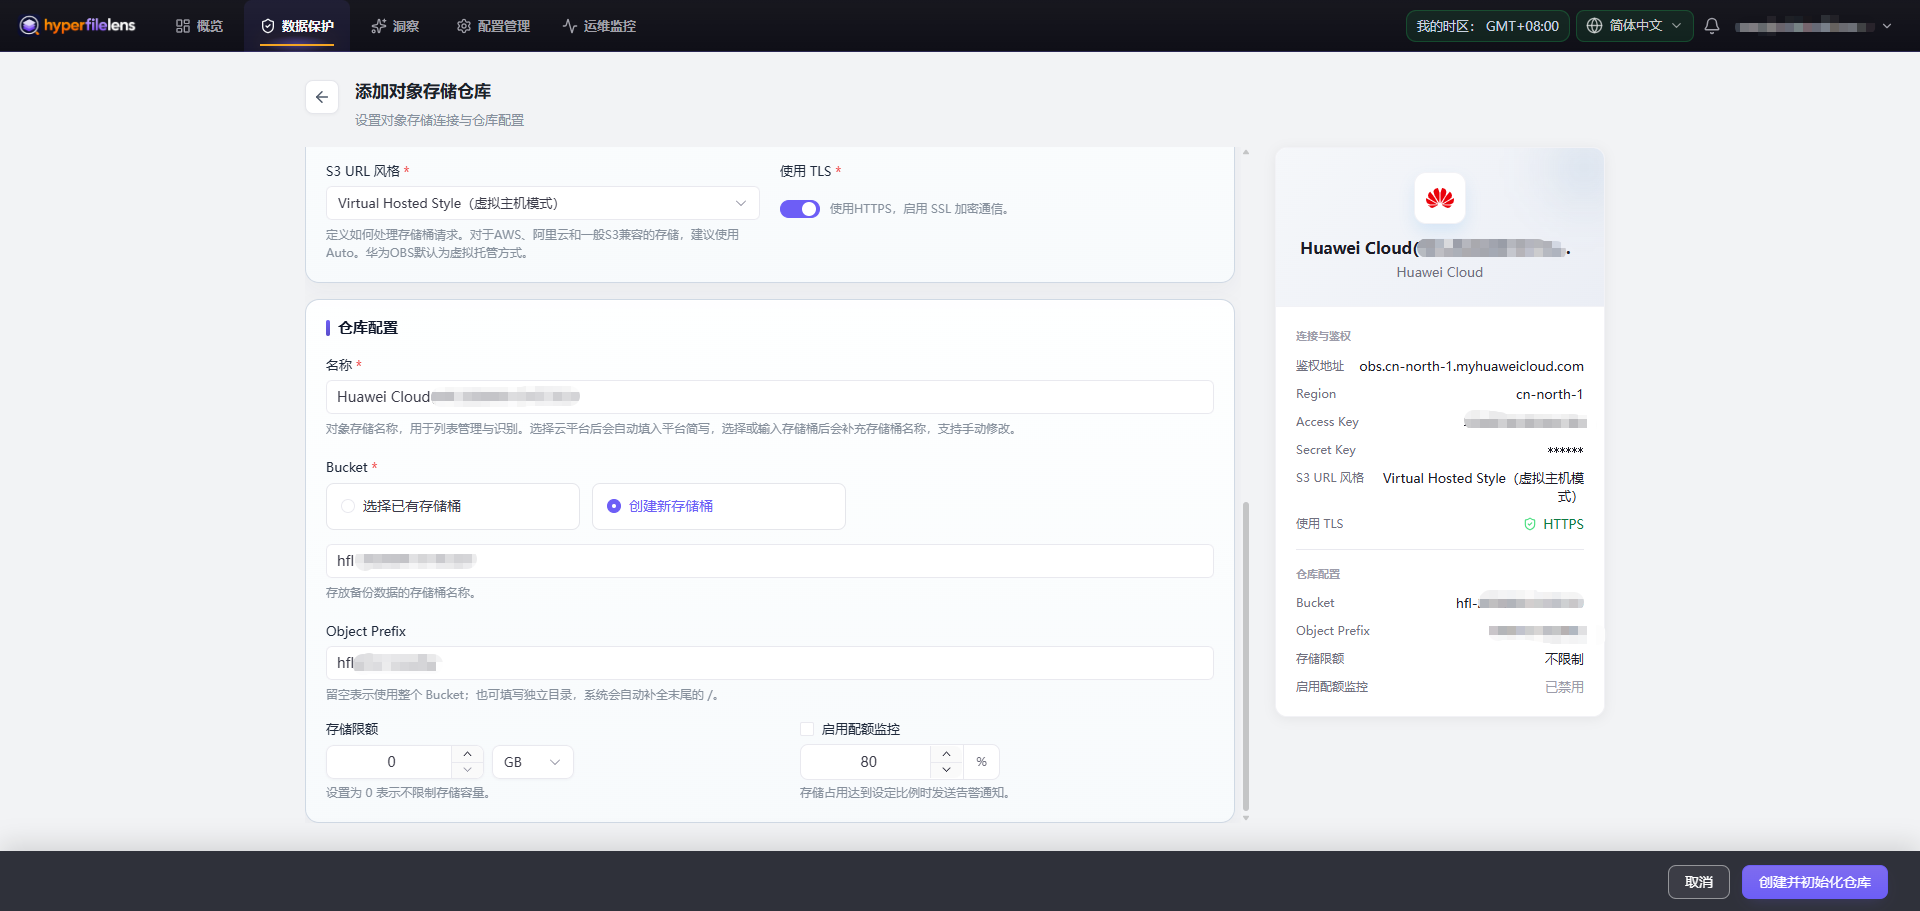
Task: Click the HTTPS shield icon in summary
Action: 1530,524
